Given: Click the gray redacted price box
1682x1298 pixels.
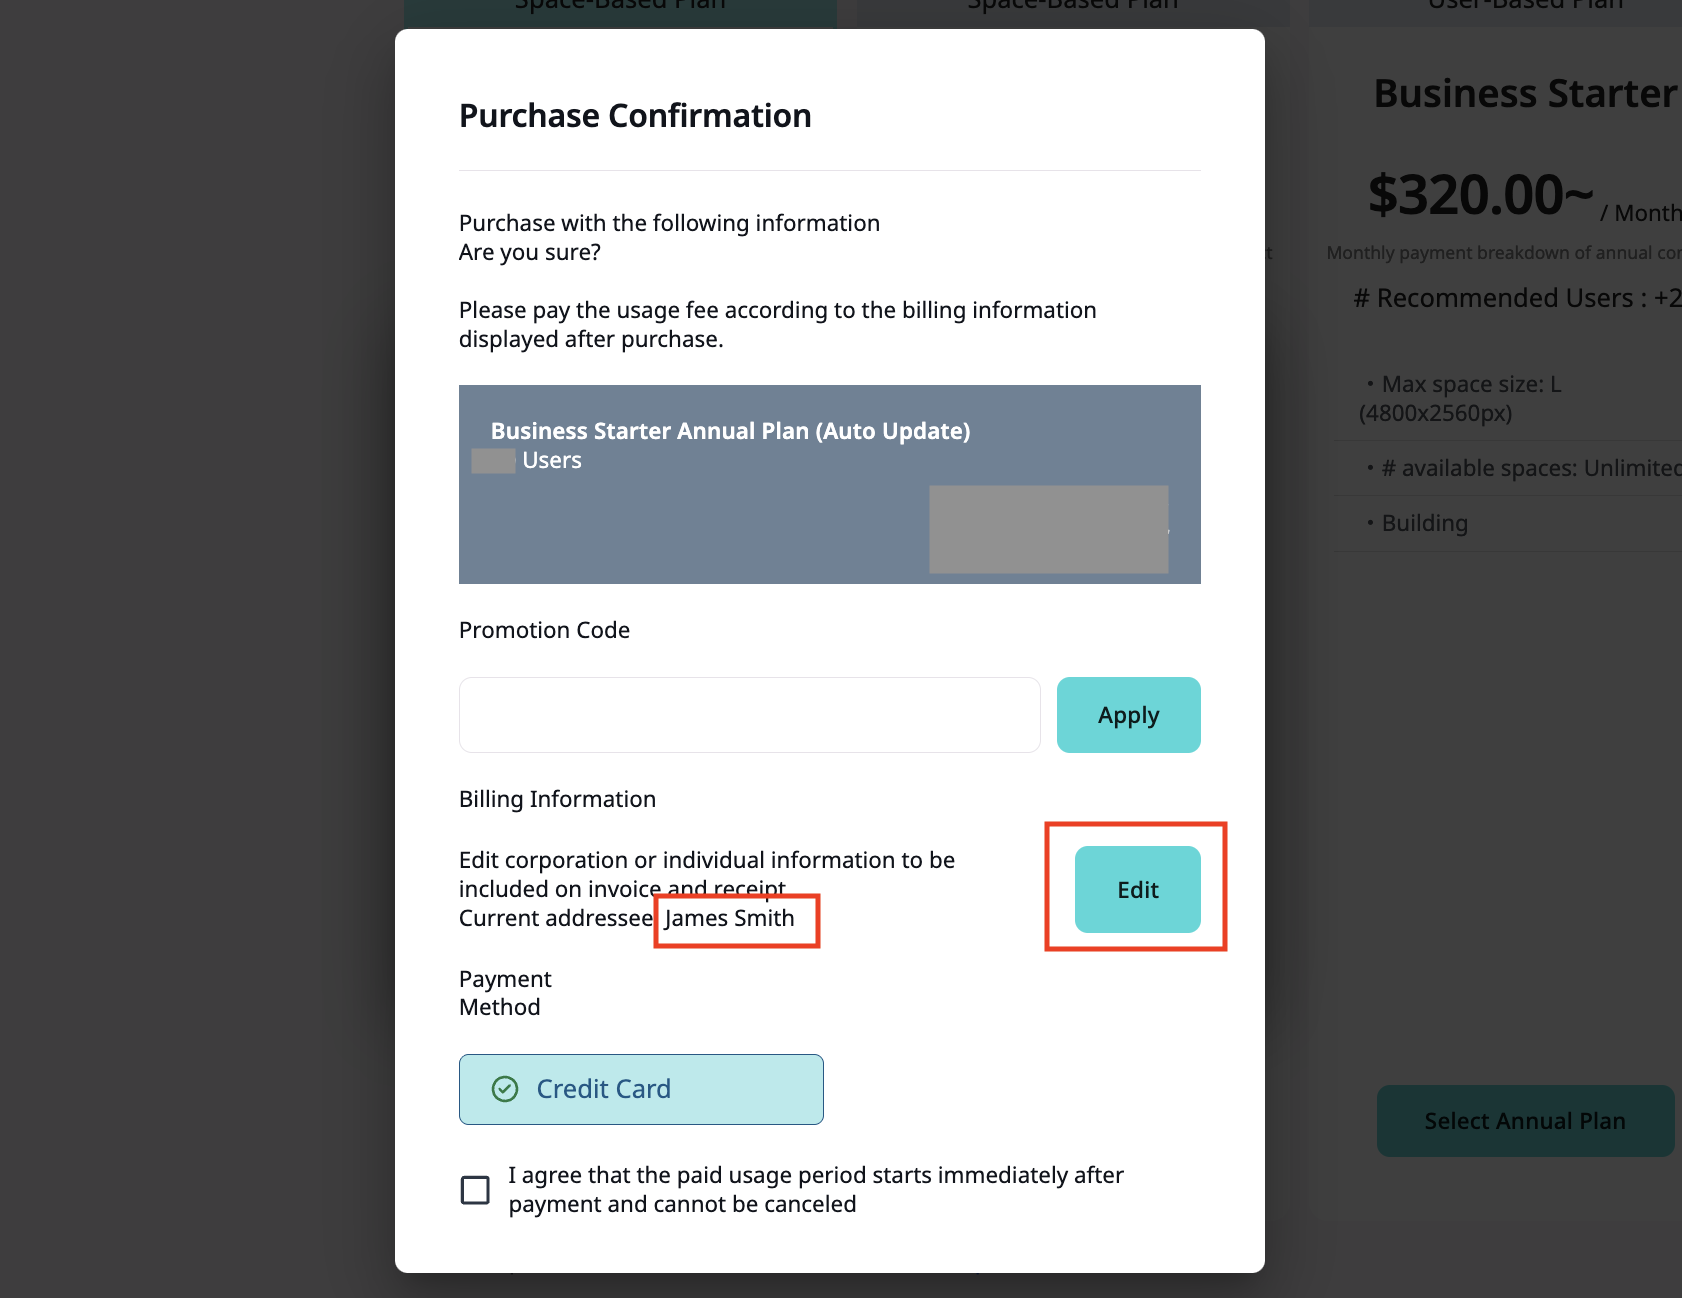Looking at the screenshot, I should pyautogui.click(x=1048, y=529).
